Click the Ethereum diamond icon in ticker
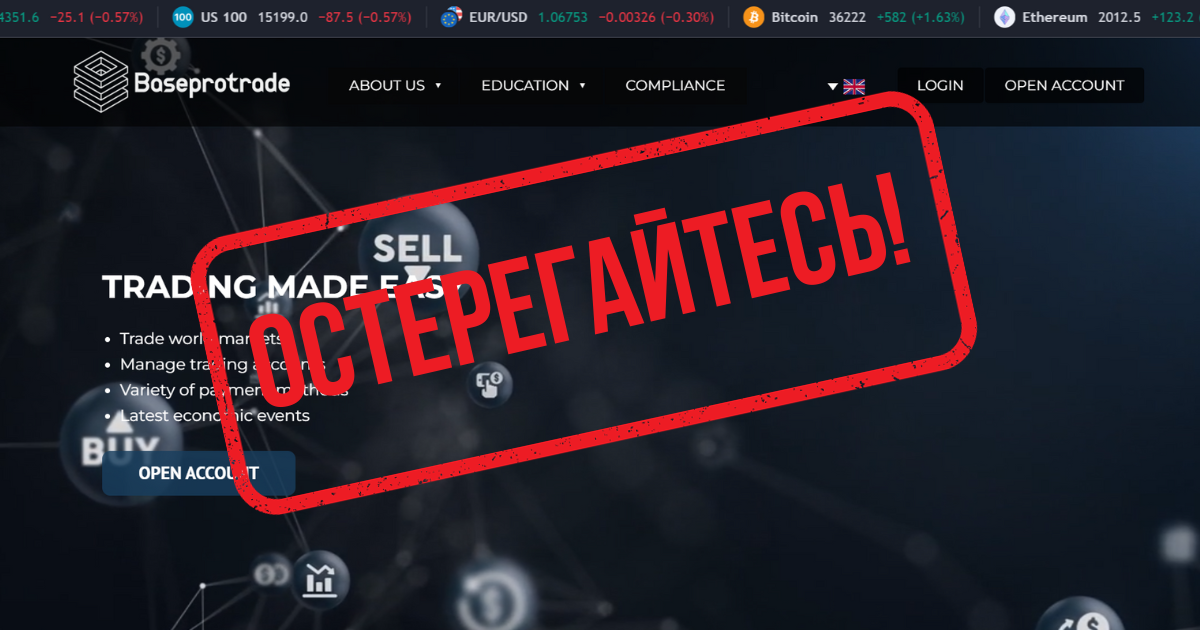1200x630 pixels. [x=1004, y=17]
